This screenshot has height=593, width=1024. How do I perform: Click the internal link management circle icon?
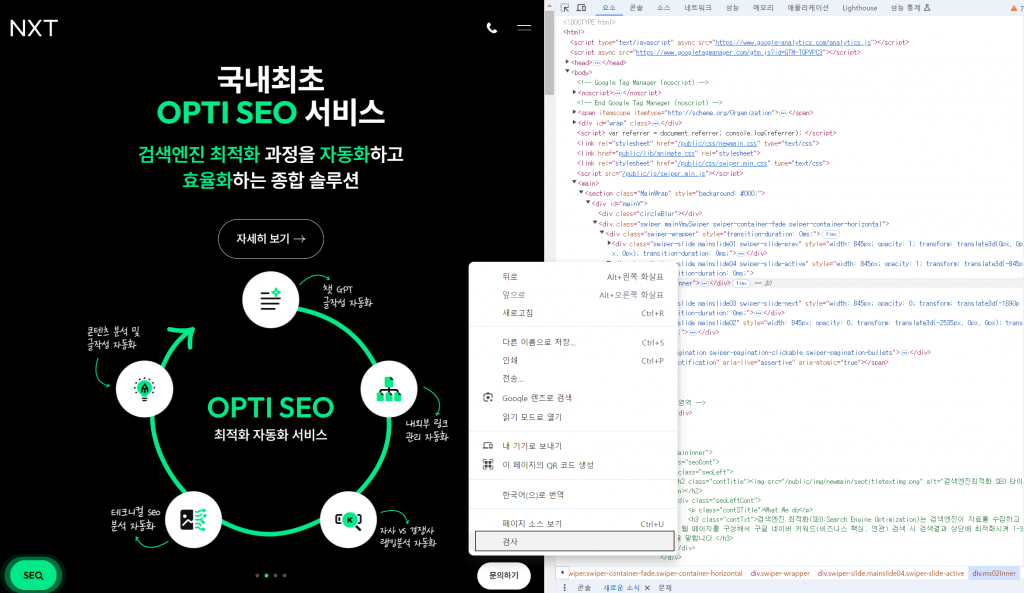click(387, 389)
